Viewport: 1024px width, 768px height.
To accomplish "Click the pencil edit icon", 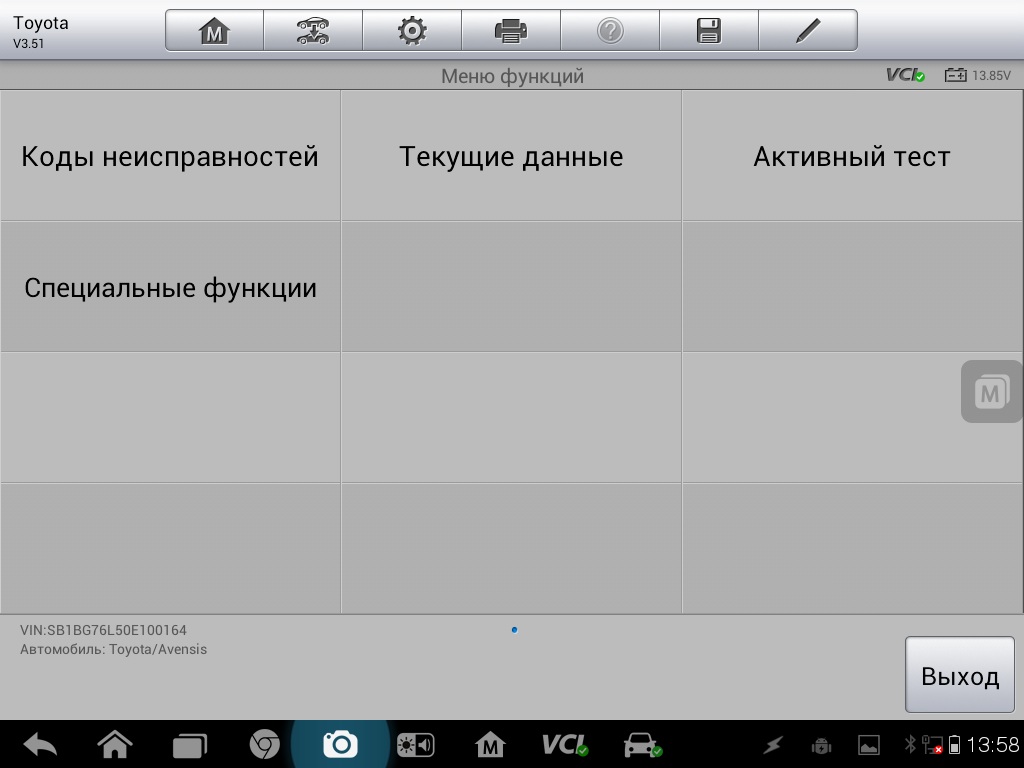I will pyautogui.click(x=807, y=31).
